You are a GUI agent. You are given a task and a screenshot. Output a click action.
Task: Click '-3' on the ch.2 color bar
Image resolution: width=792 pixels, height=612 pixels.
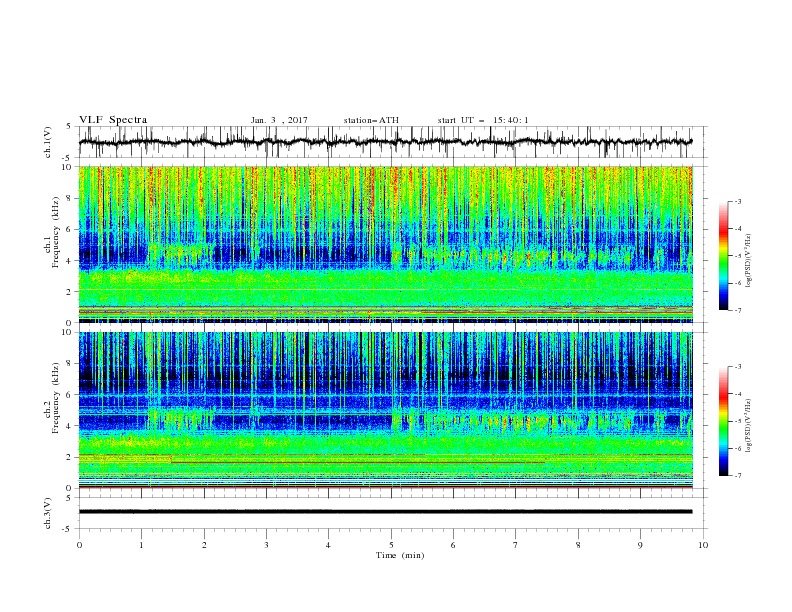point(737,367)
